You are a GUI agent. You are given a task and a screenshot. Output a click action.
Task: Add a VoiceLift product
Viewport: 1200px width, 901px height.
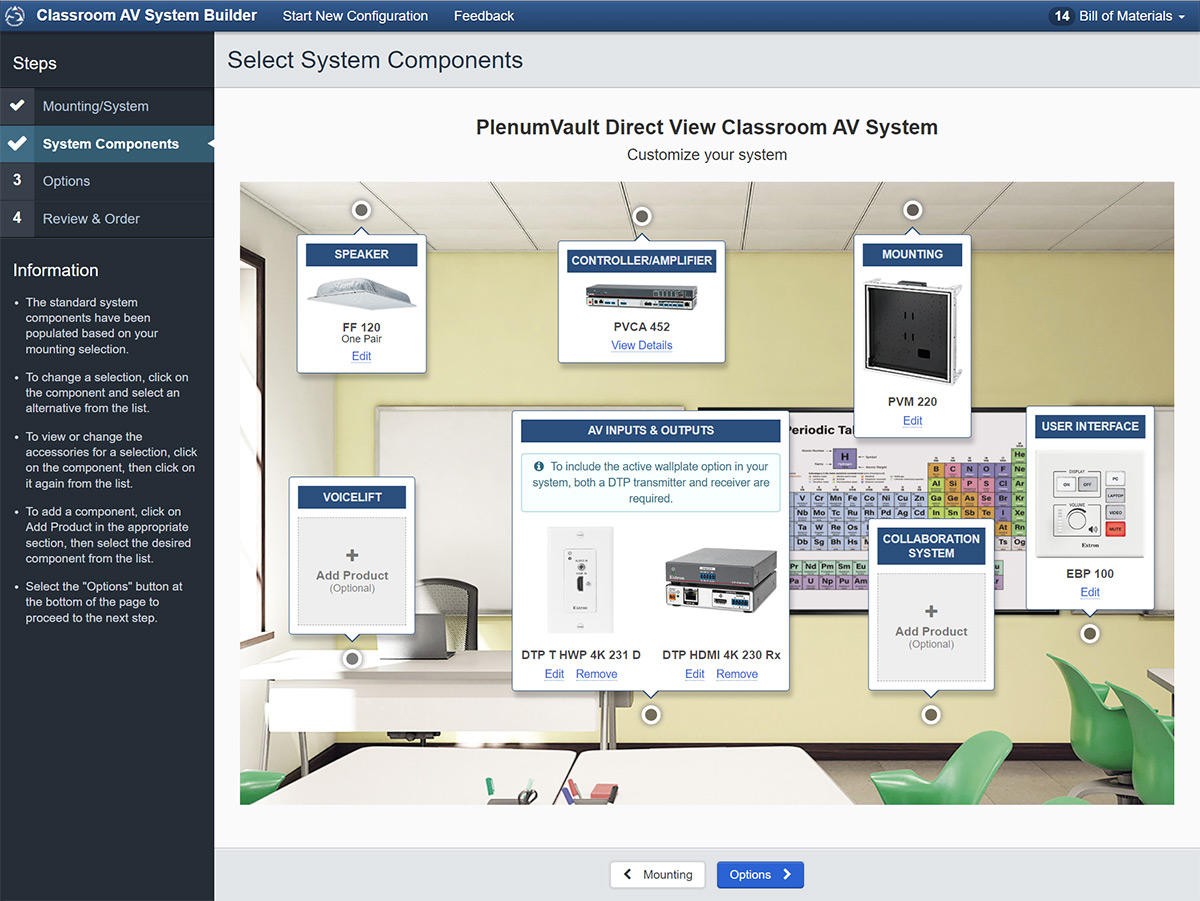click(x=352, y=572)
